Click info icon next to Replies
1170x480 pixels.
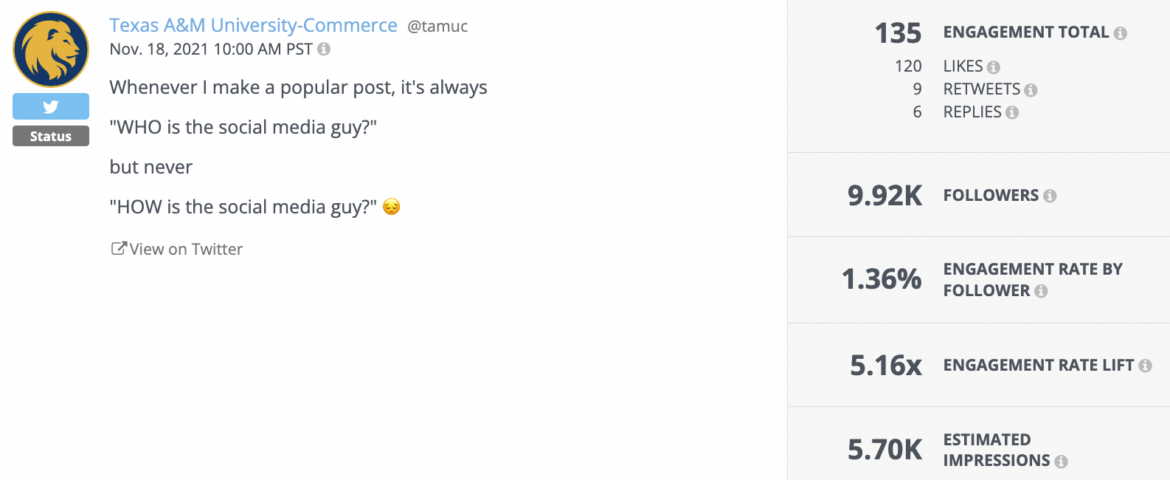(1012, 113)
